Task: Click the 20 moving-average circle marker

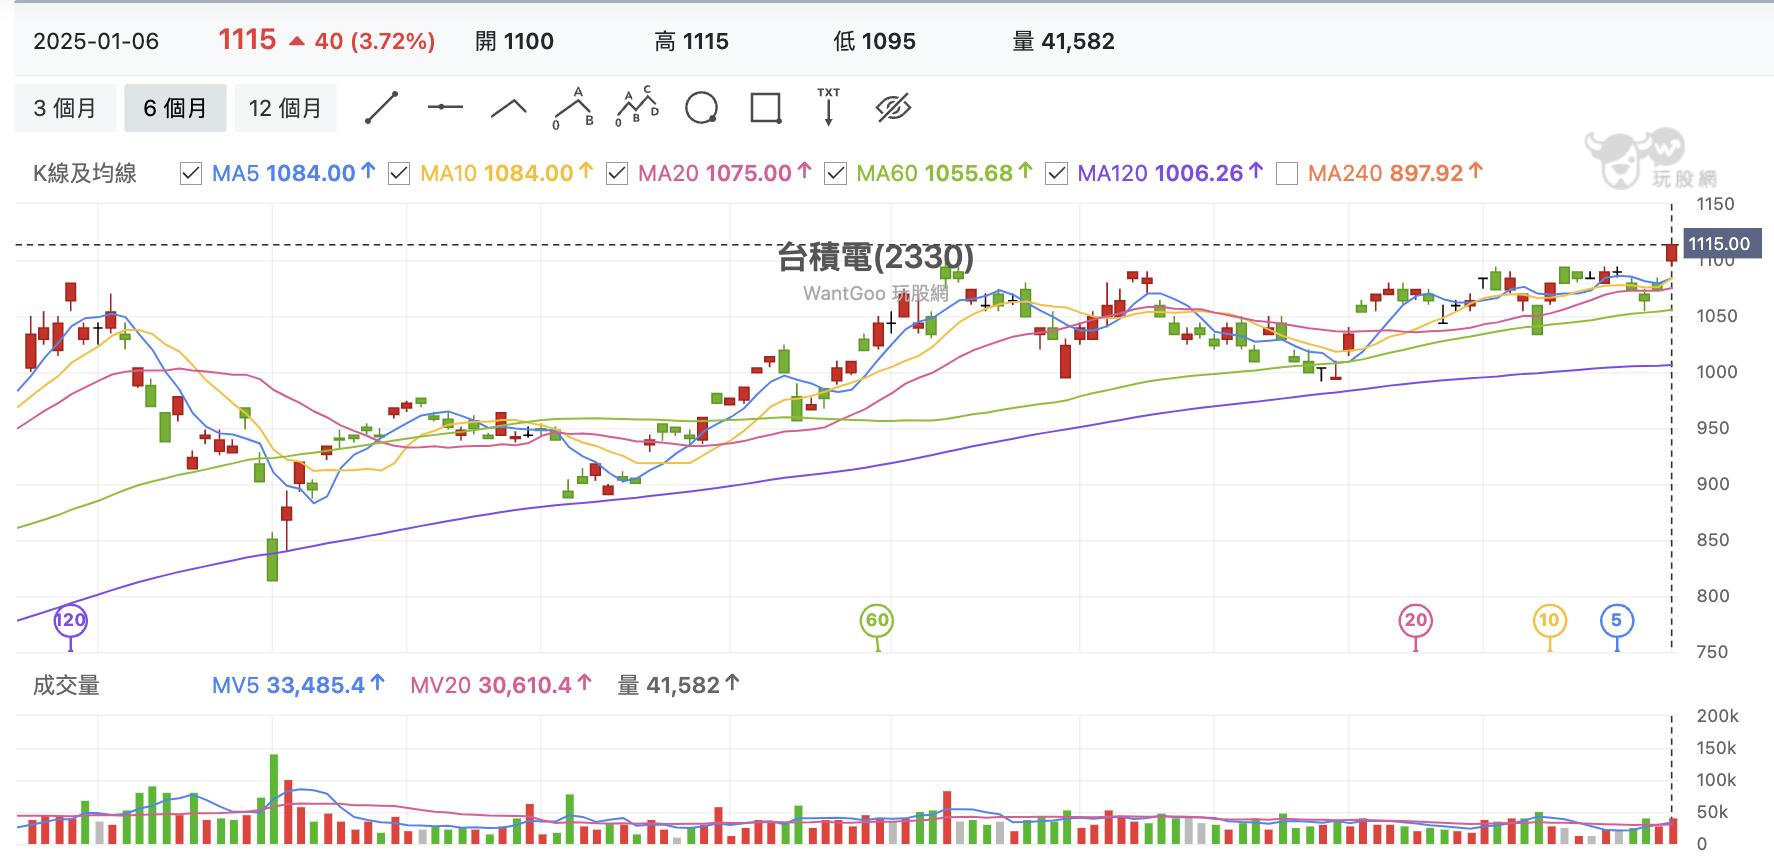Action: pos(1416,621)
